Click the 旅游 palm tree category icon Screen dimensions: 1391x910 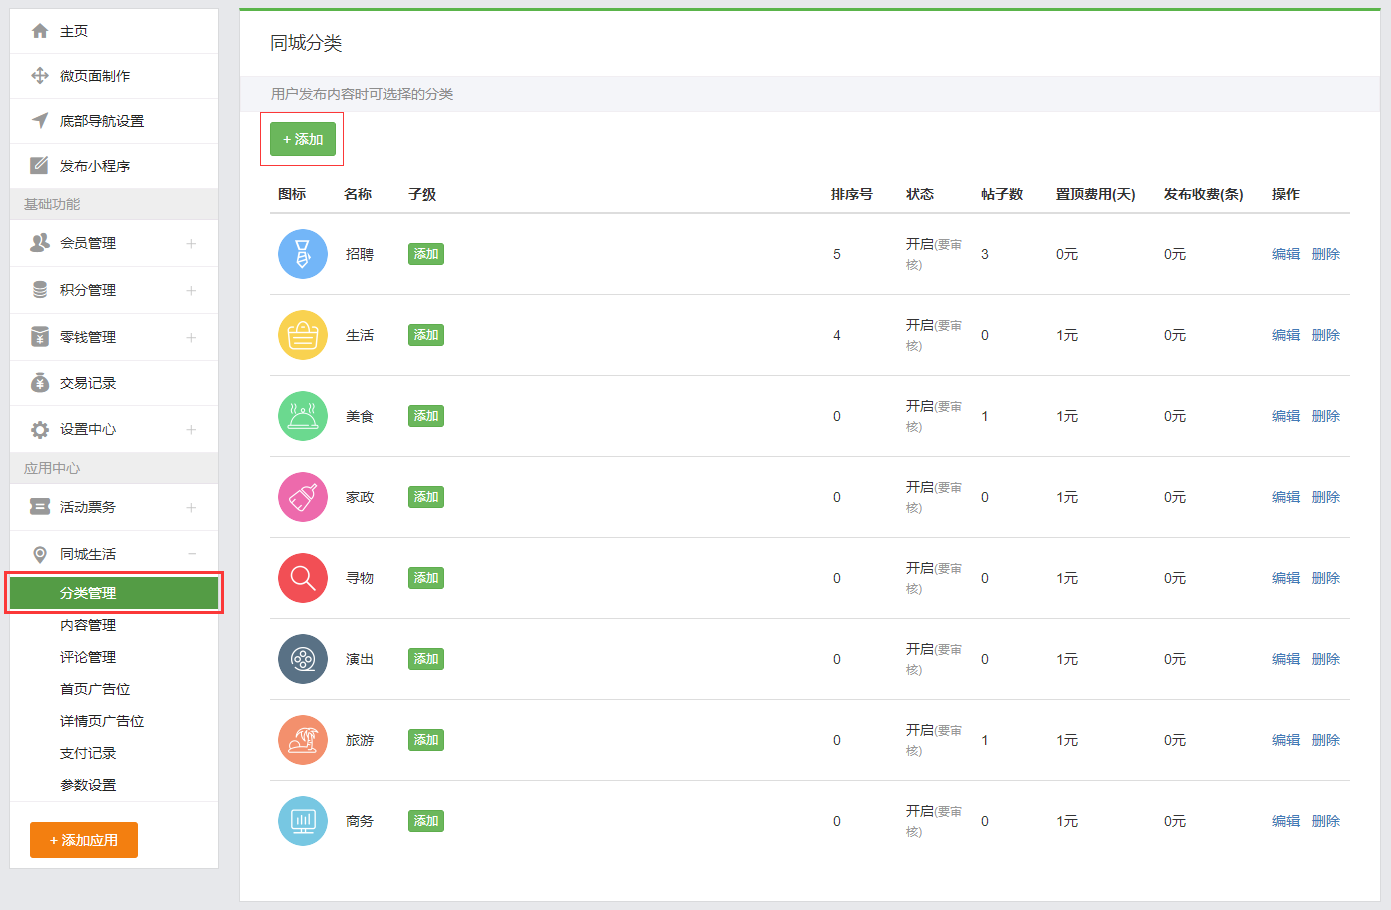click(x=303, y=740)
